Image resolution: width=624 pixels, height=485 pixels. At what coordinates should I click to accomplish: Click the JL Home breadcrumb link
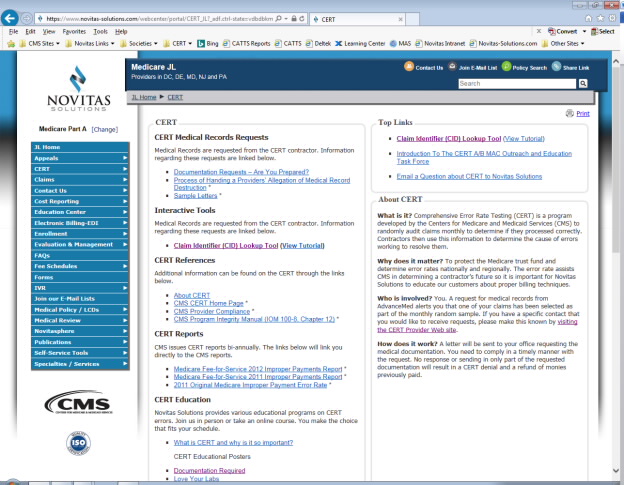(144, 97)
